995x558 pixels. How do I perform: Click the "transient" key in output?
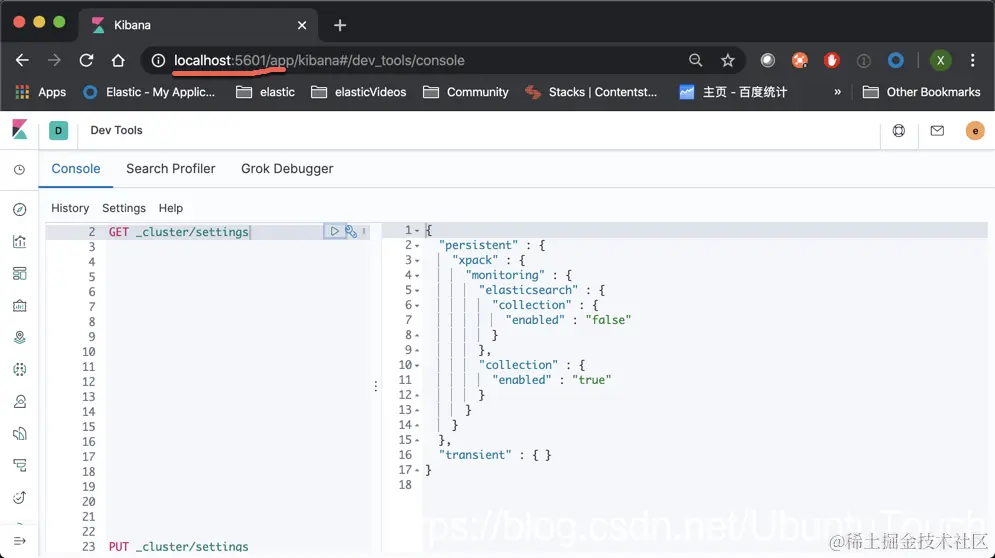[x=475, y=455]
